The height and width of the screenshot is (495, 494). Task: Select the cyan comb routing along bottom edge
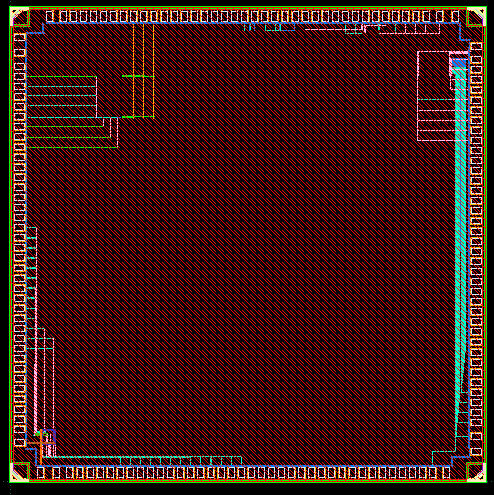pos(143,461)
